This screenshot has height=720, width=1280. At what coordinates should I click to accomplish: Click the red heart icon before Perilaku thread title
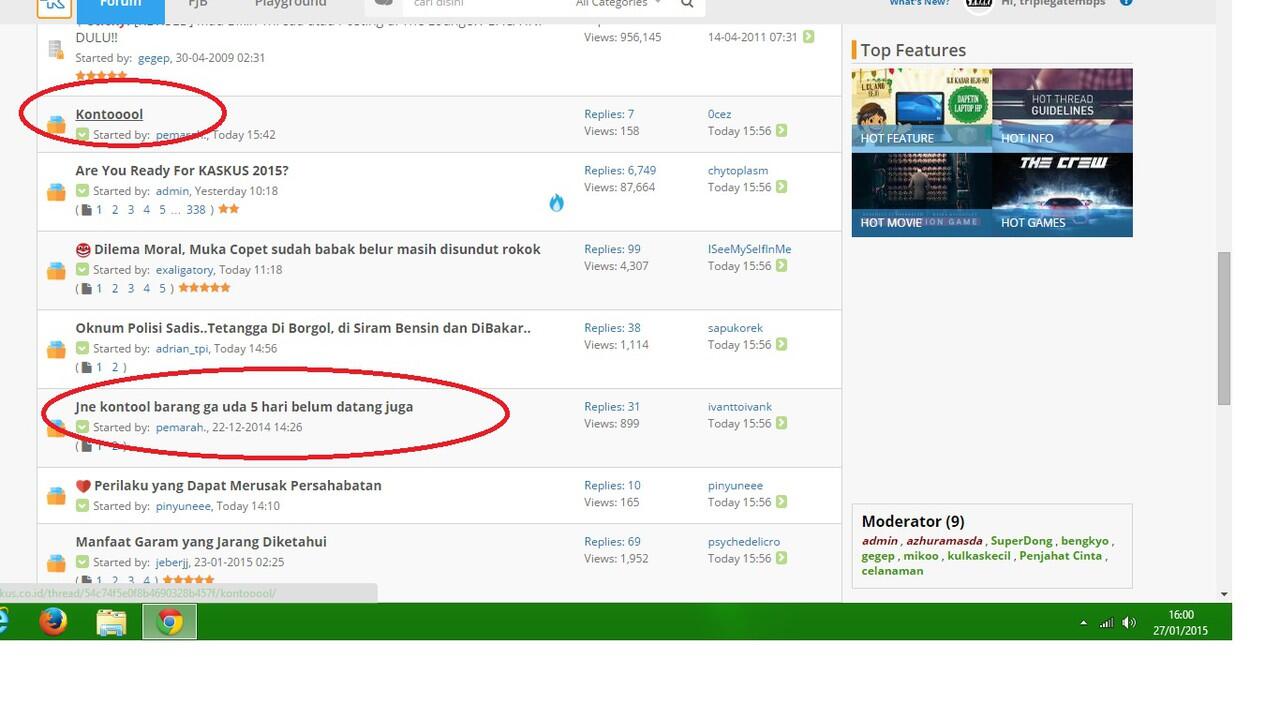point(83,486)
